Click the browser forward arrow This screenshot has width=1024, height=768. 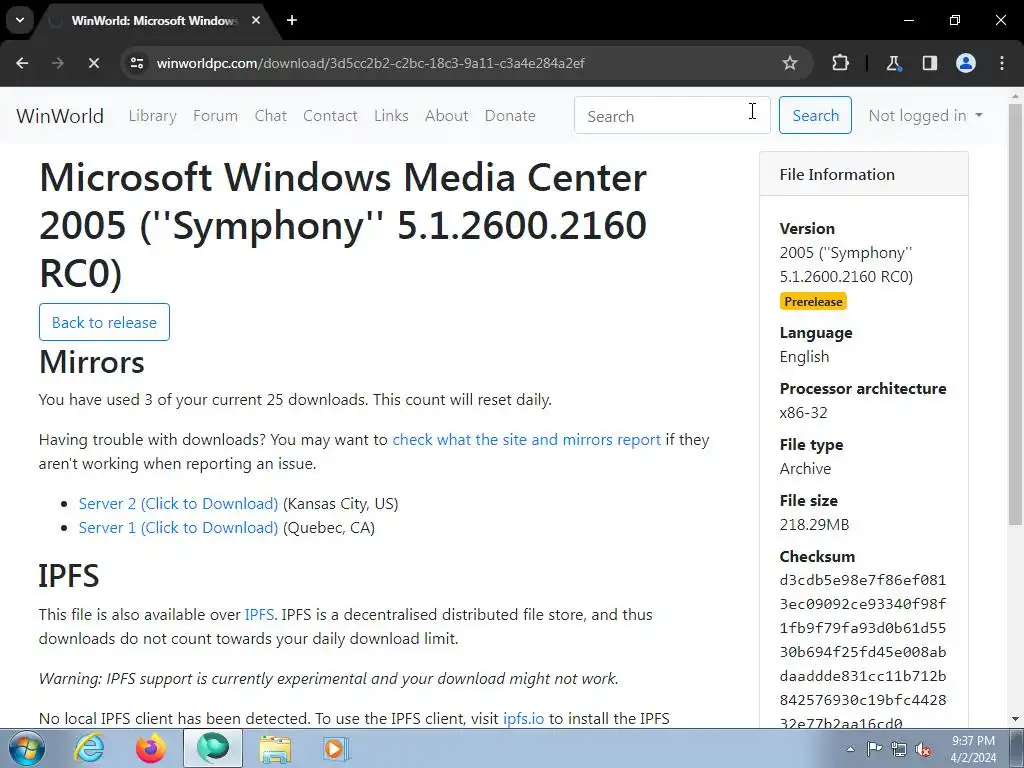click(57, 63)
